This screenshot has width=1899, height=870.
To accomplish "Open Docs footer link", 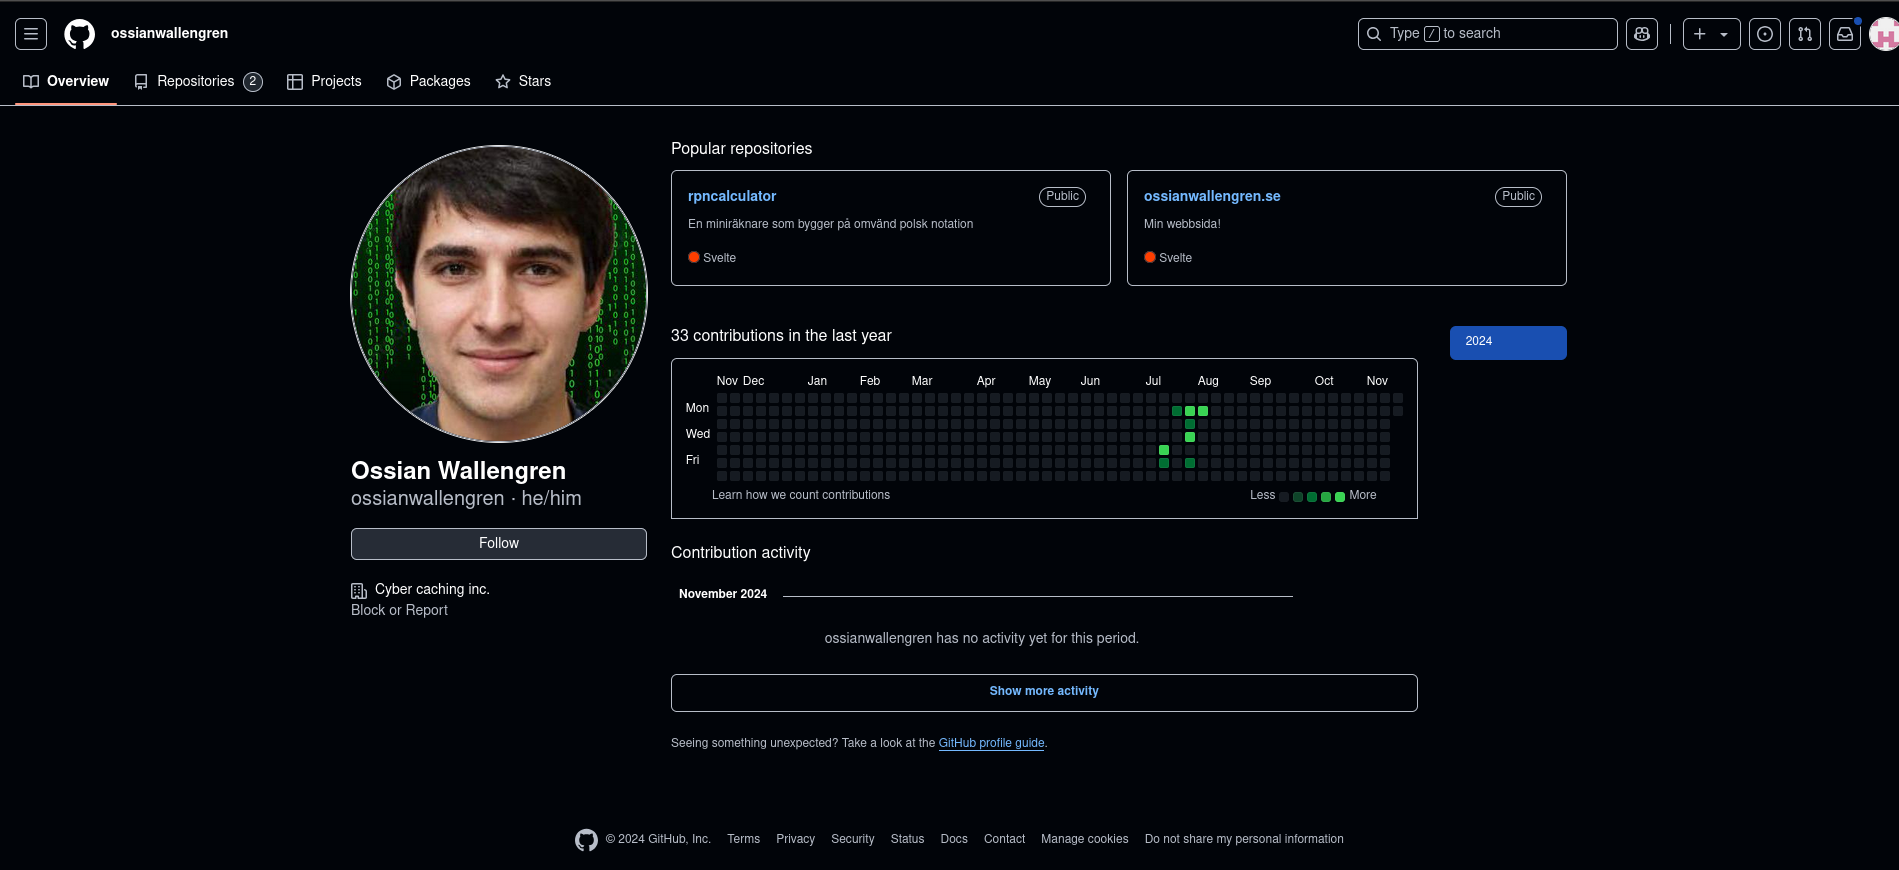I will (x=954, y=839).
